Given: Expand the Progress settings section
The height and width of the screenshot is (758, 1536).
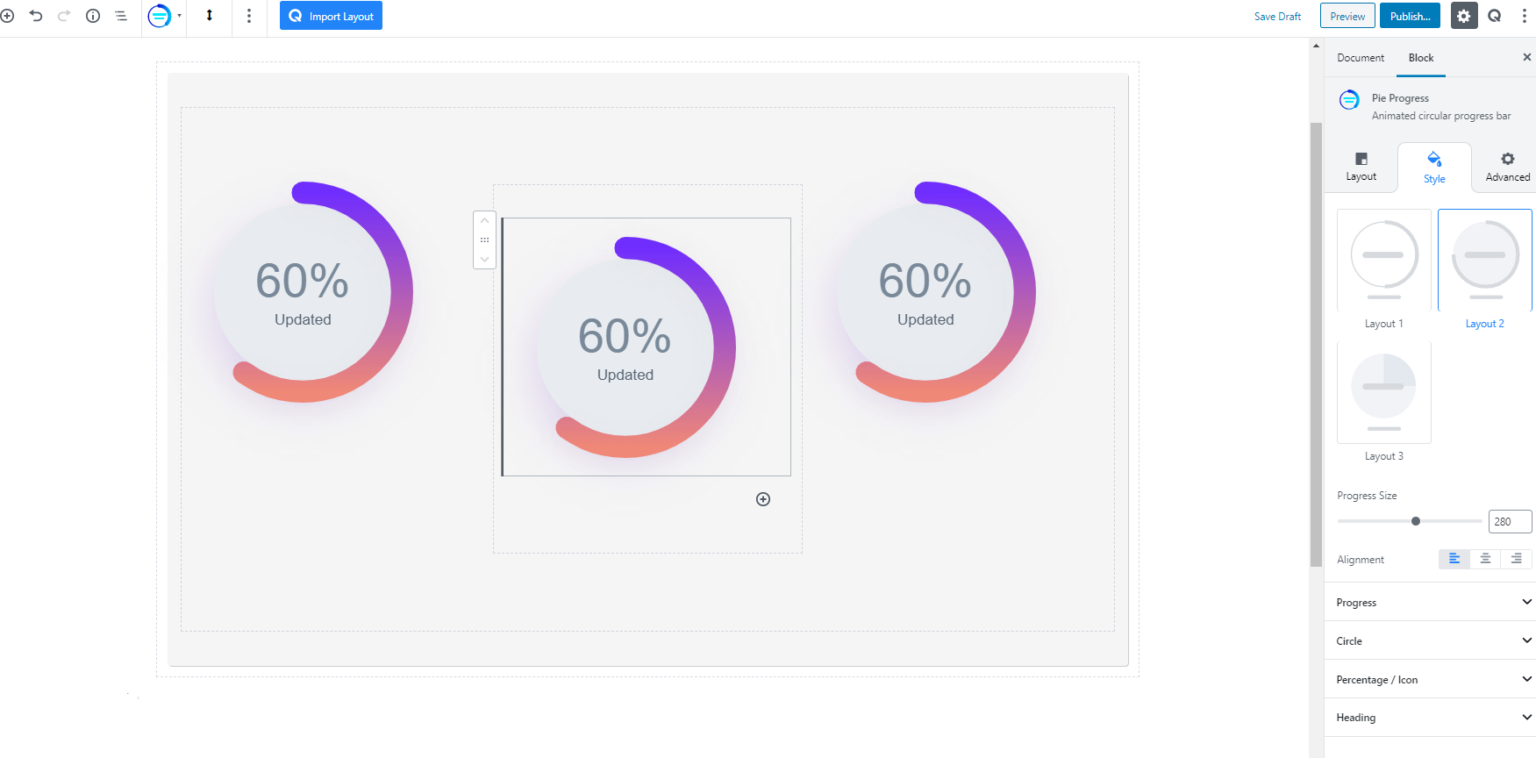Looking at the screenshot, I should (1430, 602).
